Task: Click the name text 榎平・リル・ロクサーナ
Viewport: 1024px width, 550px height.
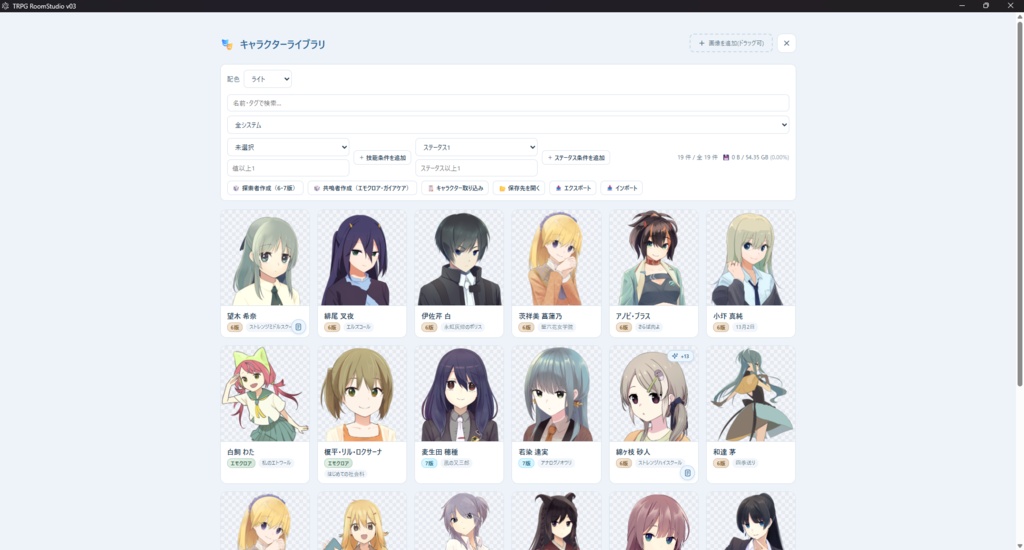Action: pos(353,452)
